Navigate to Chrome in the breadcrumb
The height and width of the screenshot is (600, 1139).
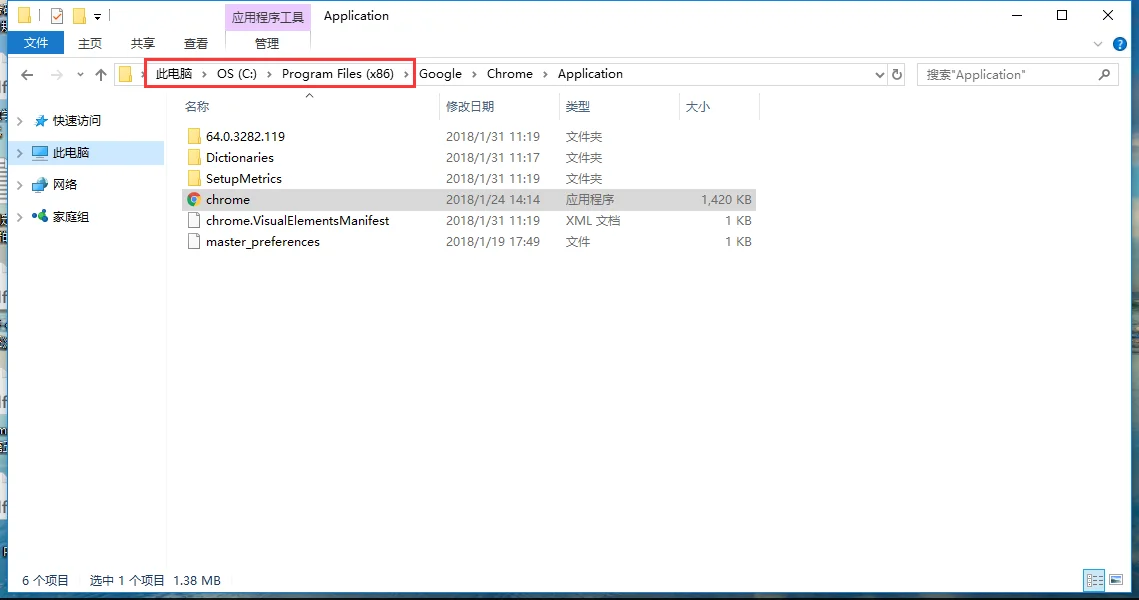pos(509,74)
